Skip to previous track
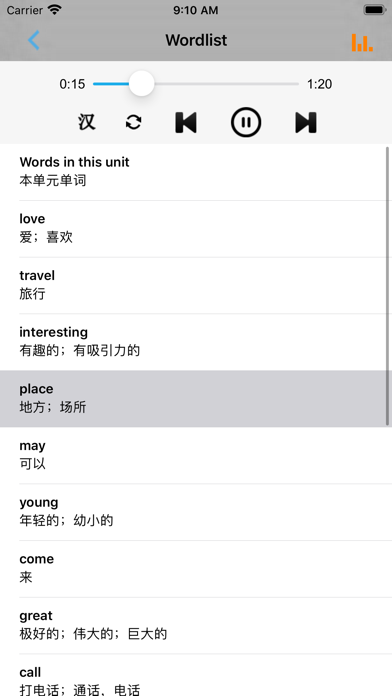Viewport: 392px width, 696px height. pyautogui.click(x=186, y=122)
